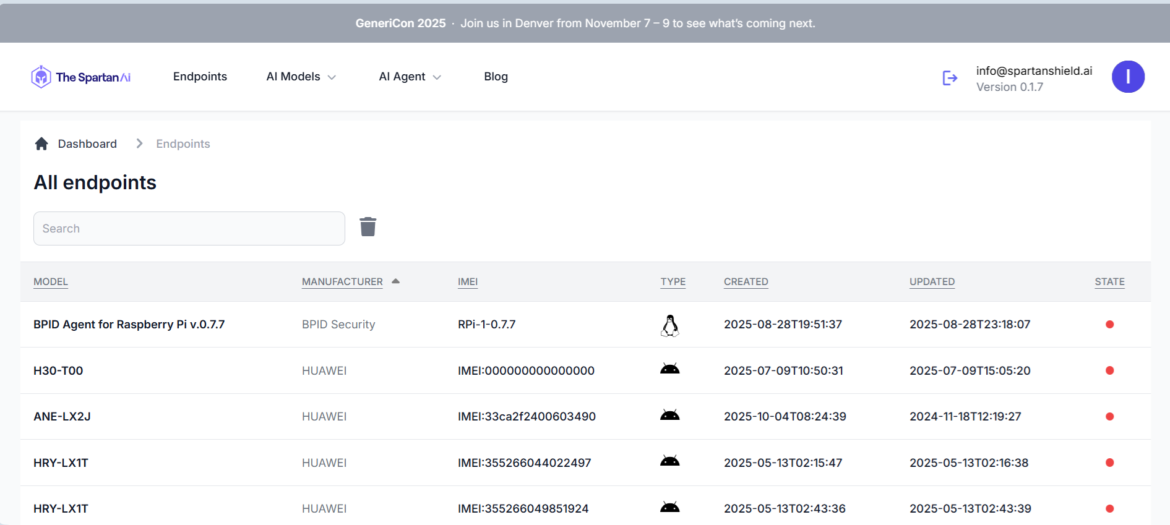Expand the AI Agent dropdown menu

click(x=410, y=77)
